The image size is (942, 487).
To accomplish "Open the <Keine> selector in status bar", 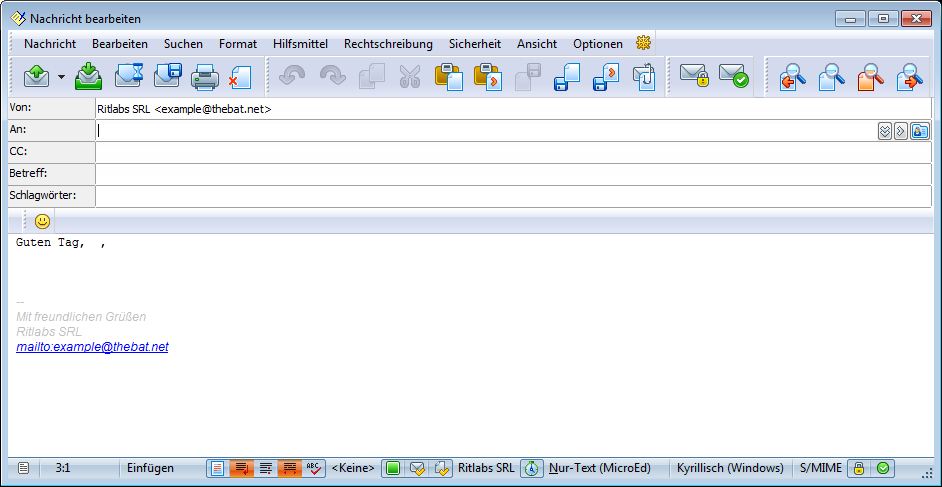I will pyautogui.click(x=353, y=468).
